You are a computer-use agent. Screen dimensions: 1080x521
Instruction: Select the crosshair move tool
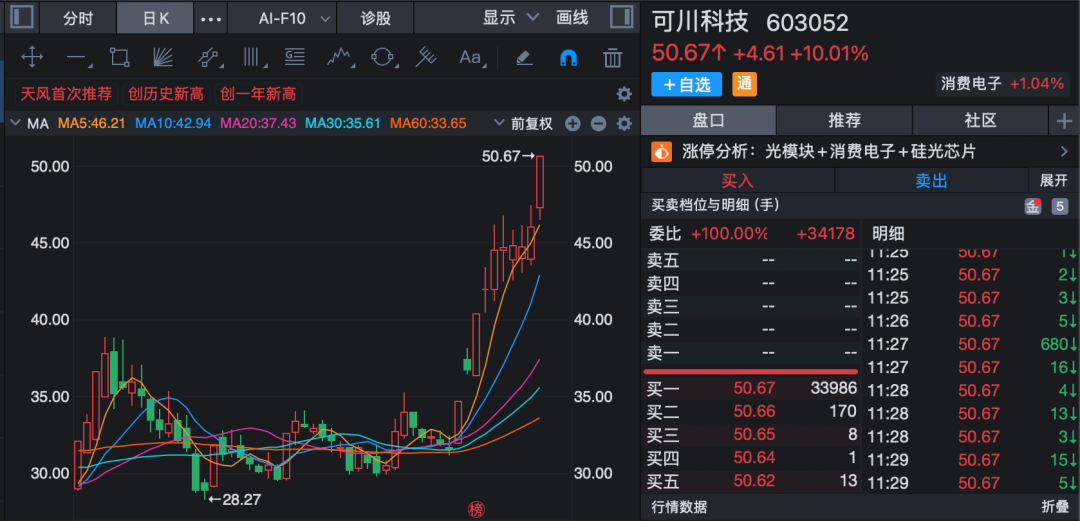coord(31,57)
